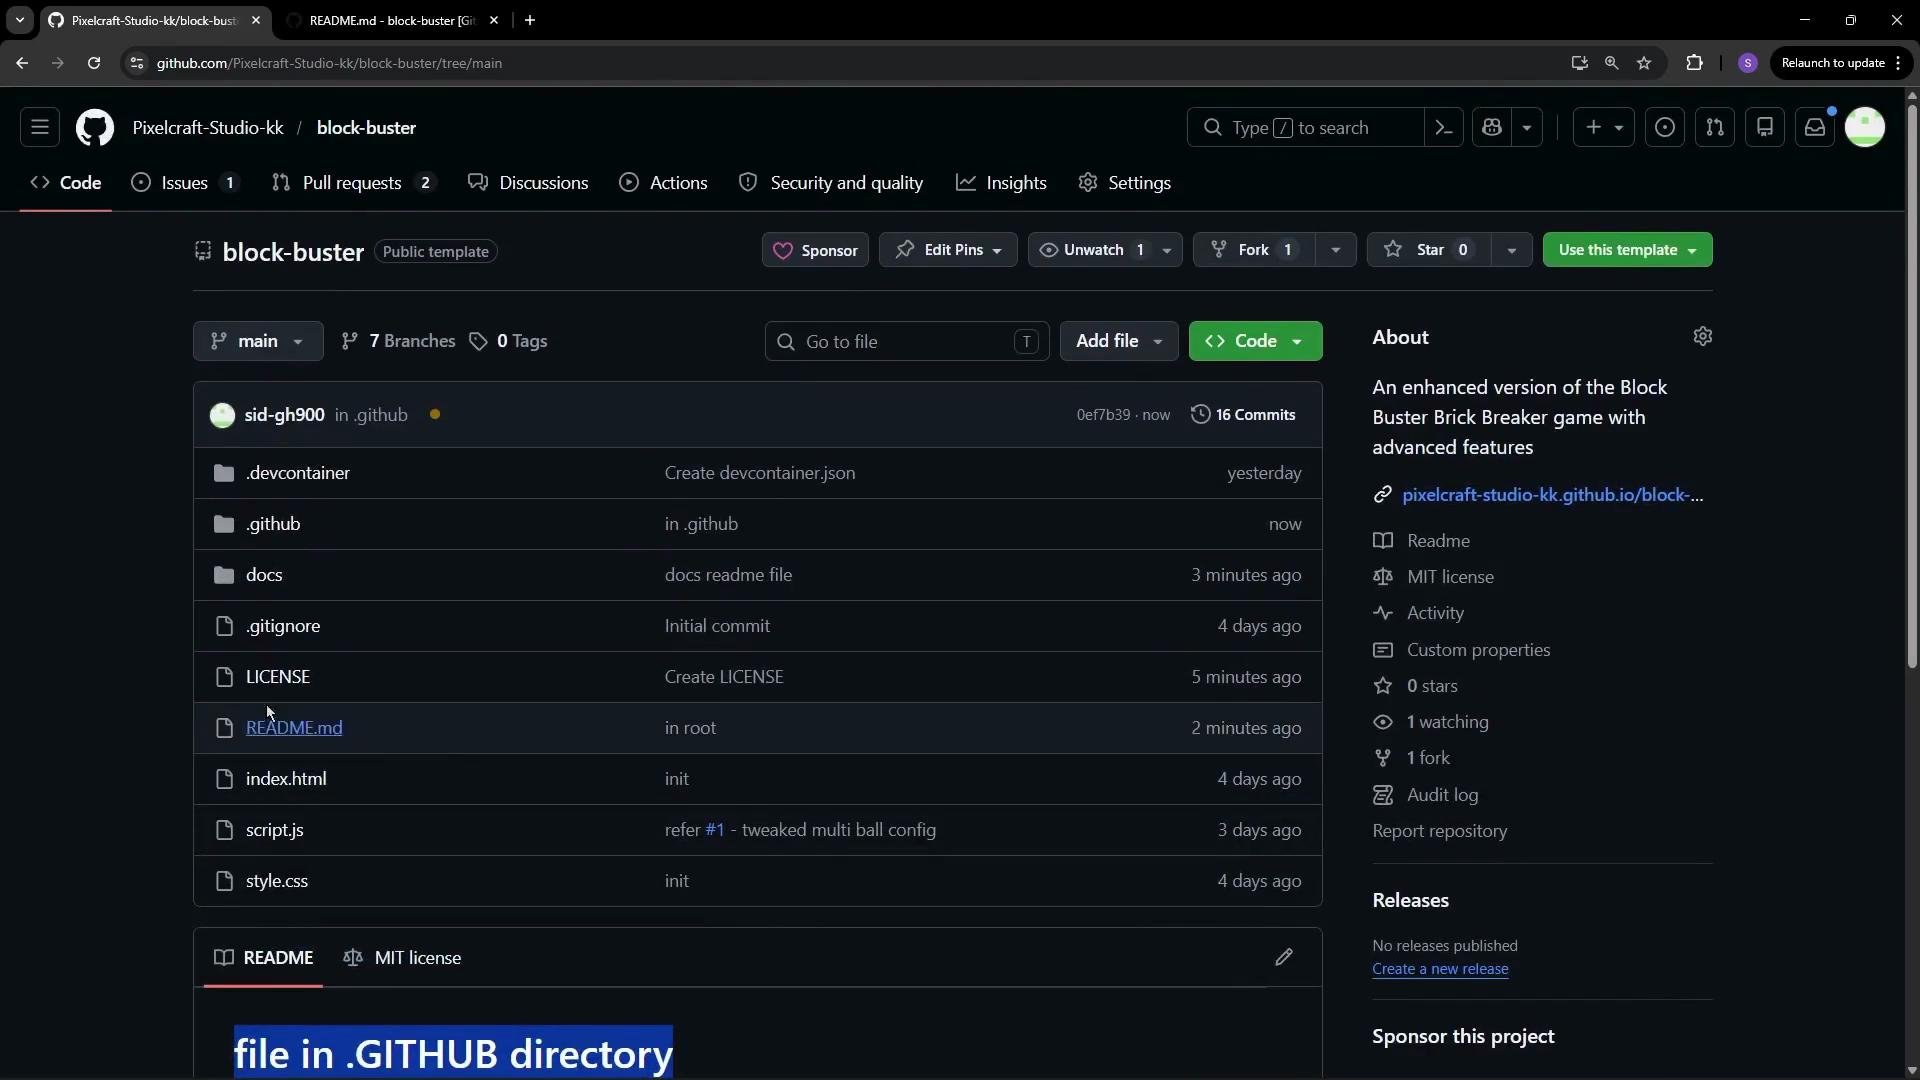Open the script.js file

[x=275, y=830]
